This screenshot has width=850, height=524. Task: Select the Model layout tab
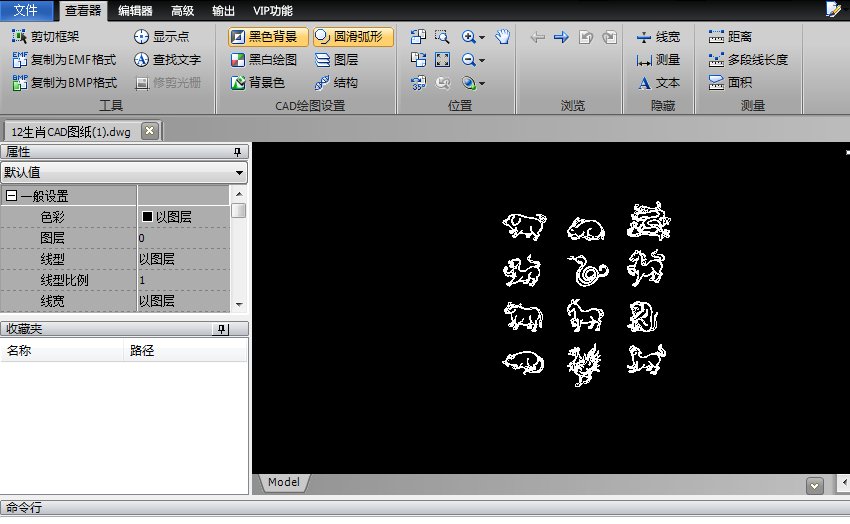pos(283,482)
